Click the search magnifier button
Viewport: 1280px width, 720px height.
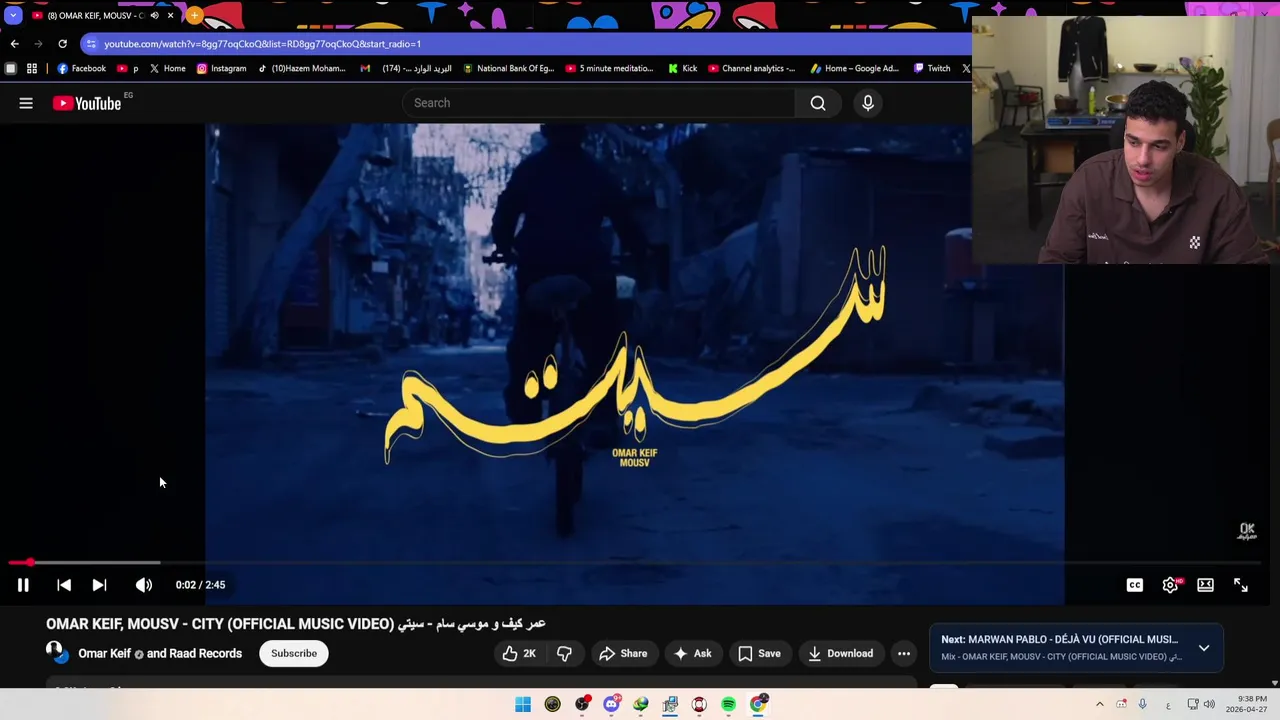click(818, 103)
